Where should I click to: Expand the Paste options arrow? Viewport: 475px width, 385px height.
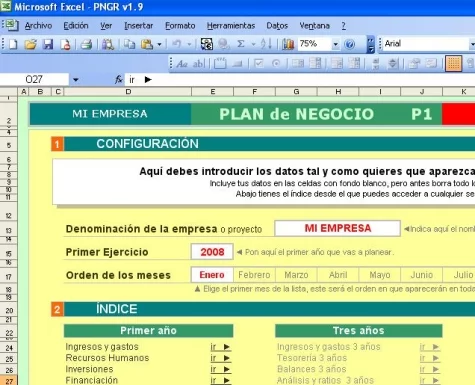click(x=159, y=44)
